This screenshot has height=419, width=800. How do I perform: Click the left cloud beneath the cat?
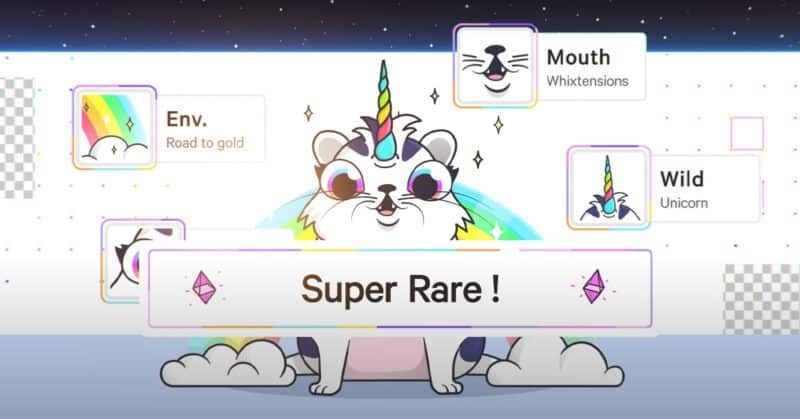(228, 365)
